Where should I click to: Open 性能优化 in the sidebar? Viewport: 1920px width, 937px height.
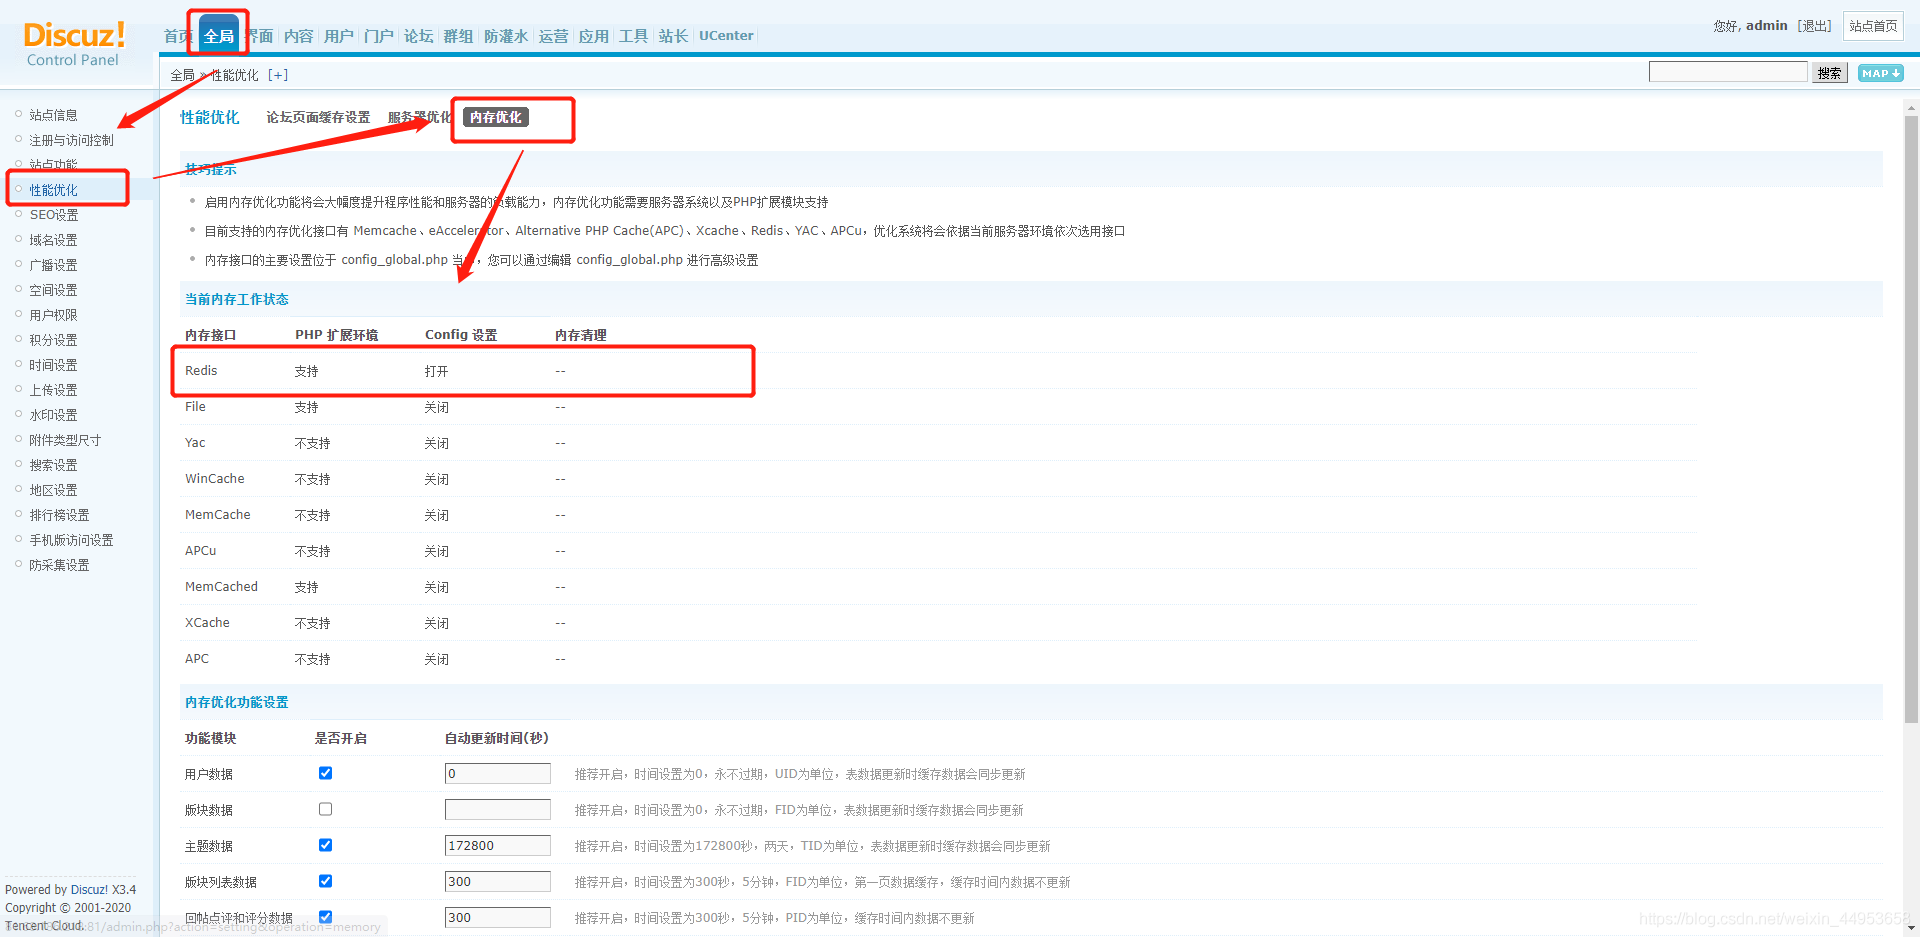click(x=54, y=190)
